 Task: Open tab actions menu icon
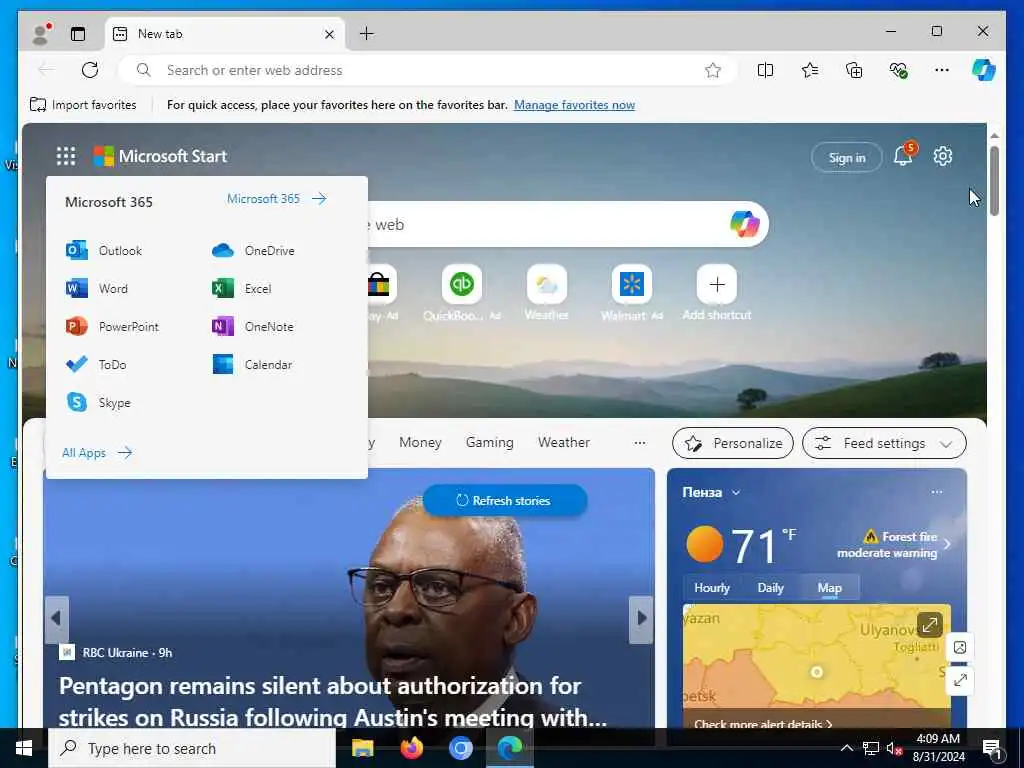(x=78, y=34)
